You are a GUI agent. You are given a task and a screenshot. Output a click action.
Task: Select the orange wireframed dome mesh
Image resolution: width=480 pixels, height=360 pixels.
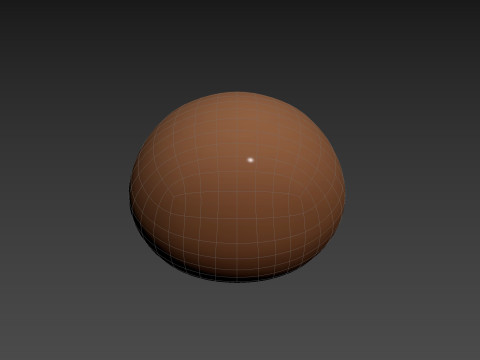point(237,187)
